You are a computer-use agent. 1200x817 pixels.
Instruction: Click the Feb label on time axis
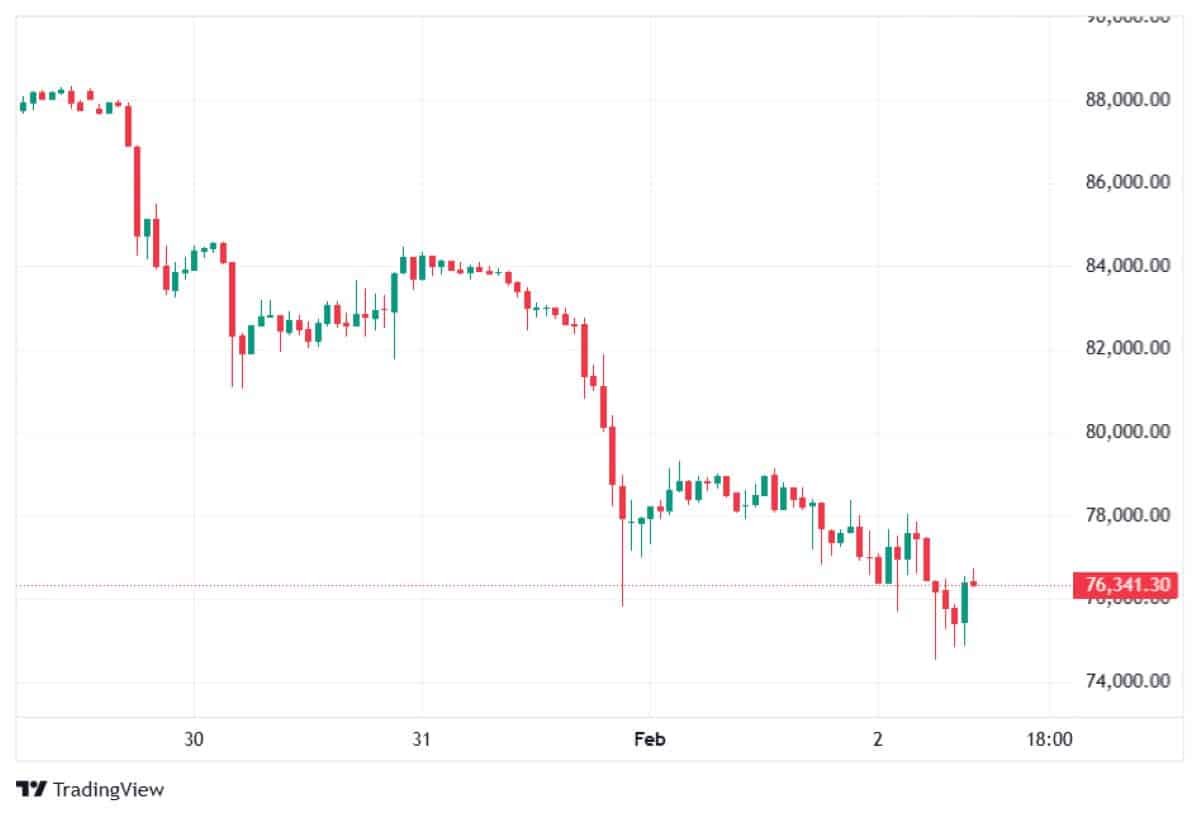coord(649,740)
